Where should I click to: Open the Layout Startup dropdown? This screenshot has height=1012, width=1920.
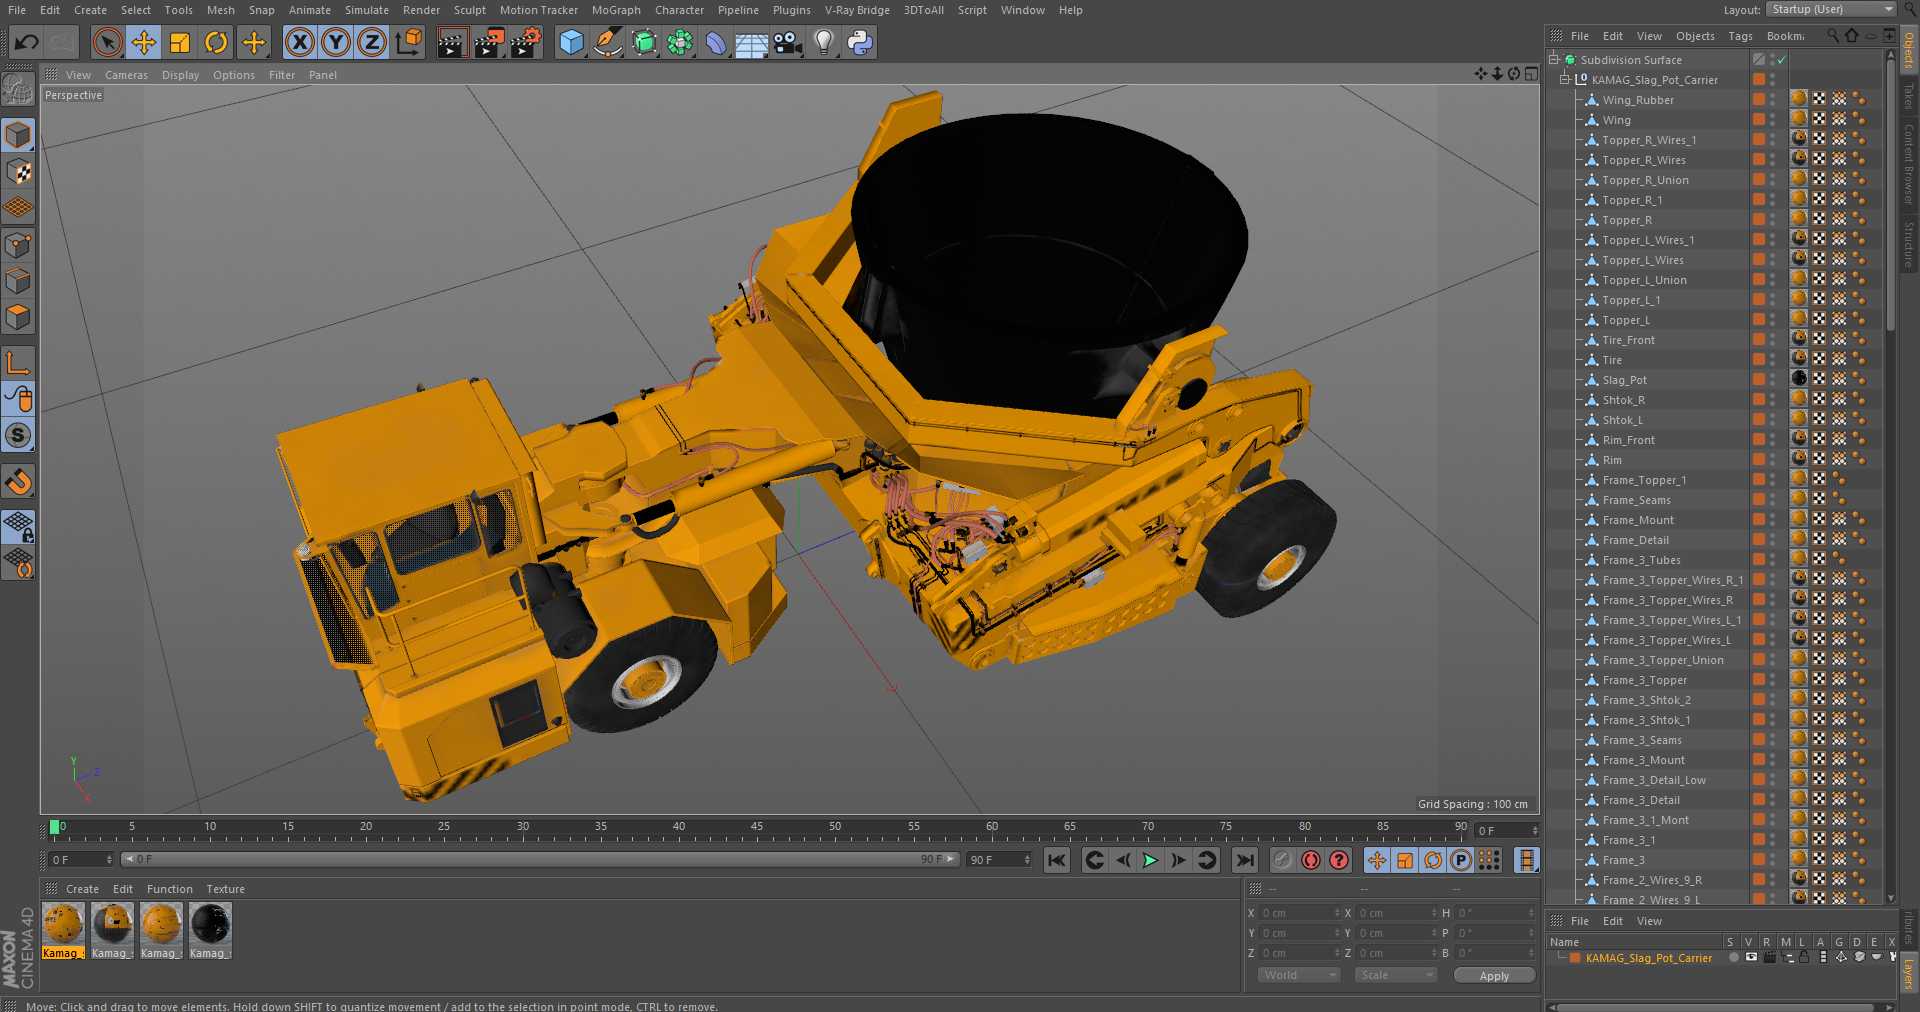1831,10
